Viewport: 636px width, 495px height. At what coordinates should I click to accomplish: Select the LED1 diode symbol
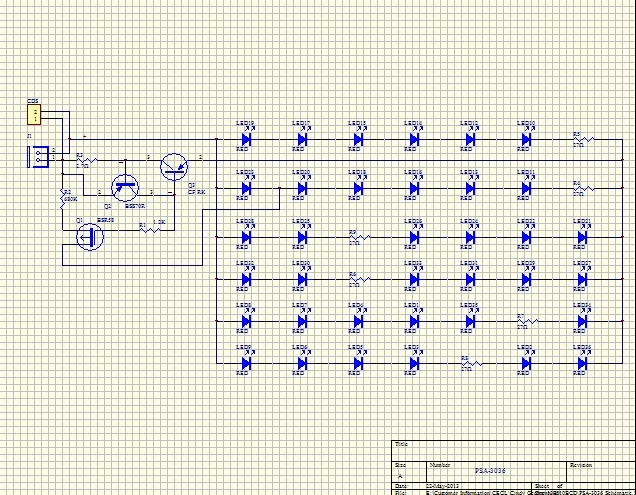(x=414, y=321)
